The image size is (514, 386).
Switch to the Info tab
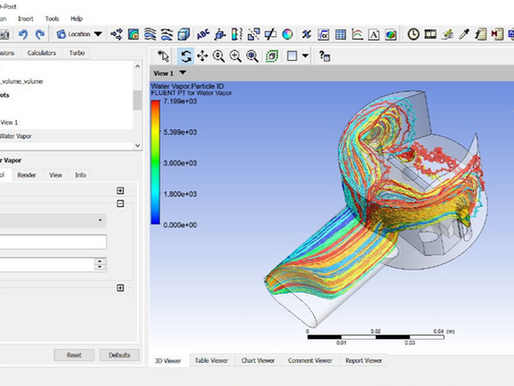click(80, 175)
